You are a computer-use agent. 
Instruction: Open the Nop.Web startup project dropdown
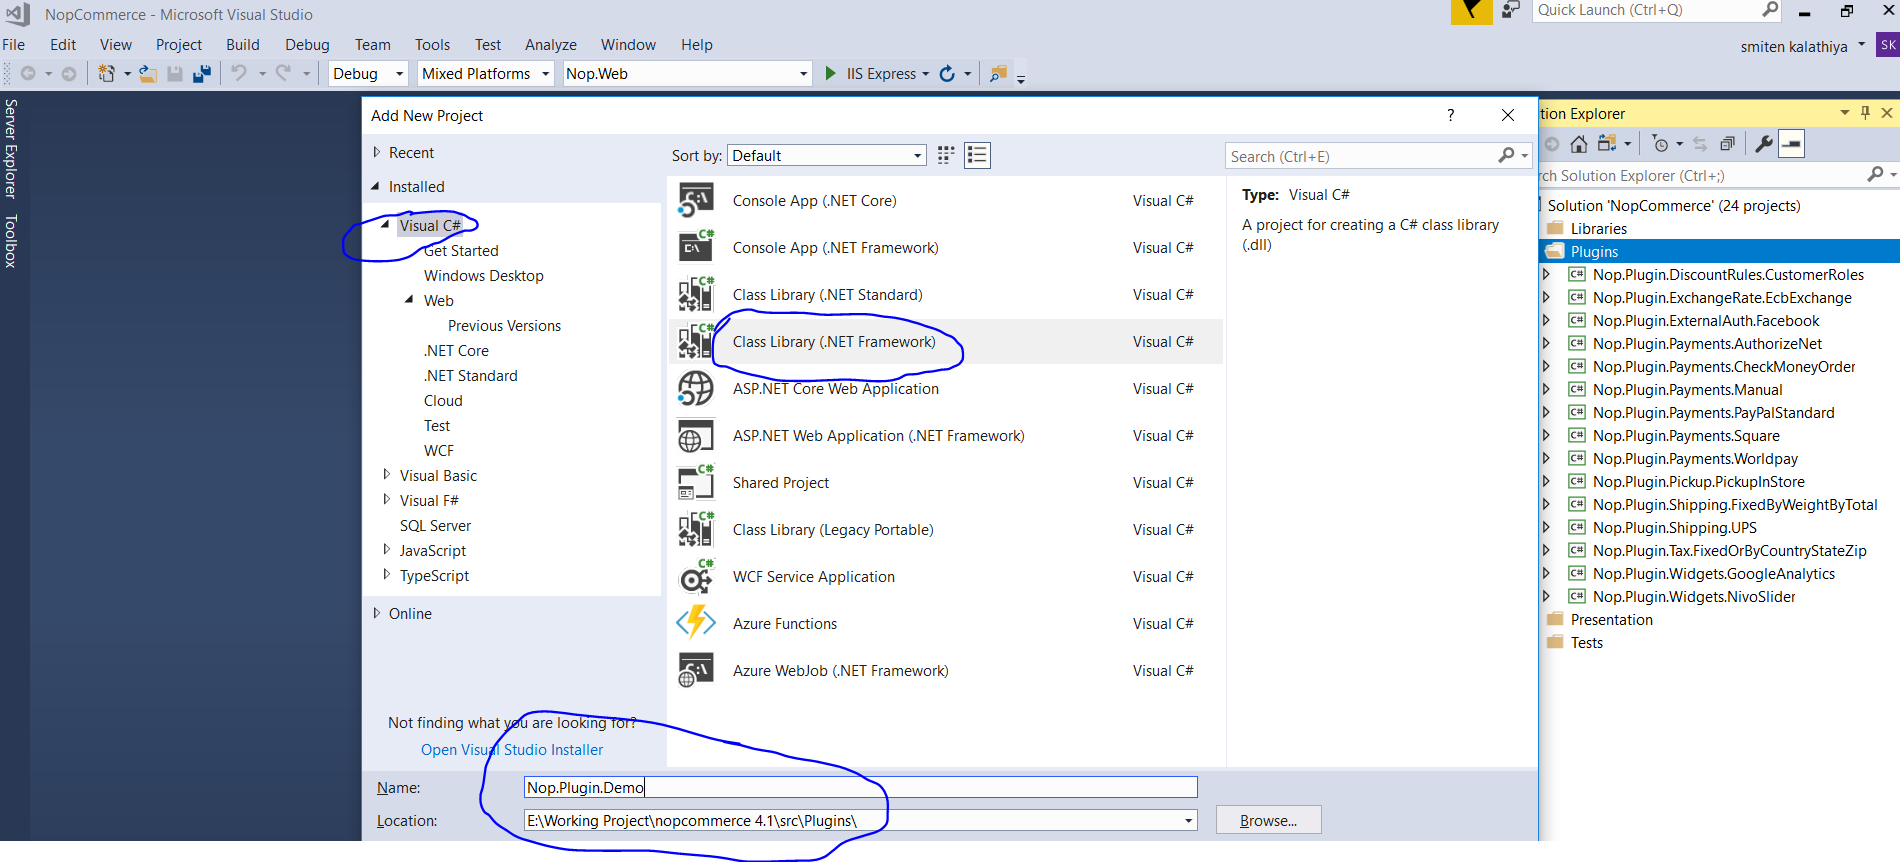(803, 74)
